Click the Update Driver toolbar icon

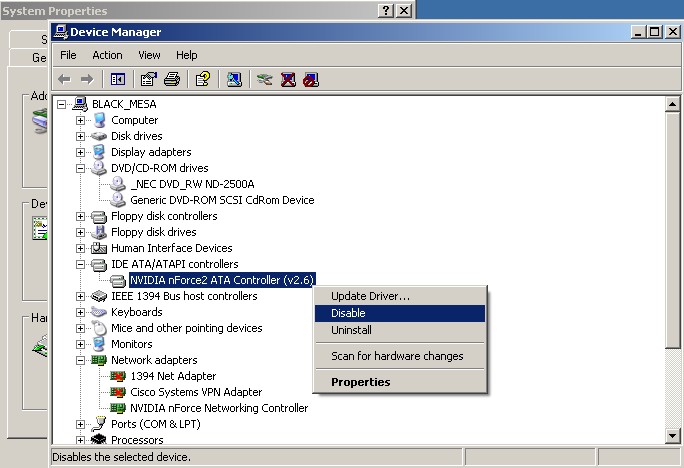tap(264, 79)
